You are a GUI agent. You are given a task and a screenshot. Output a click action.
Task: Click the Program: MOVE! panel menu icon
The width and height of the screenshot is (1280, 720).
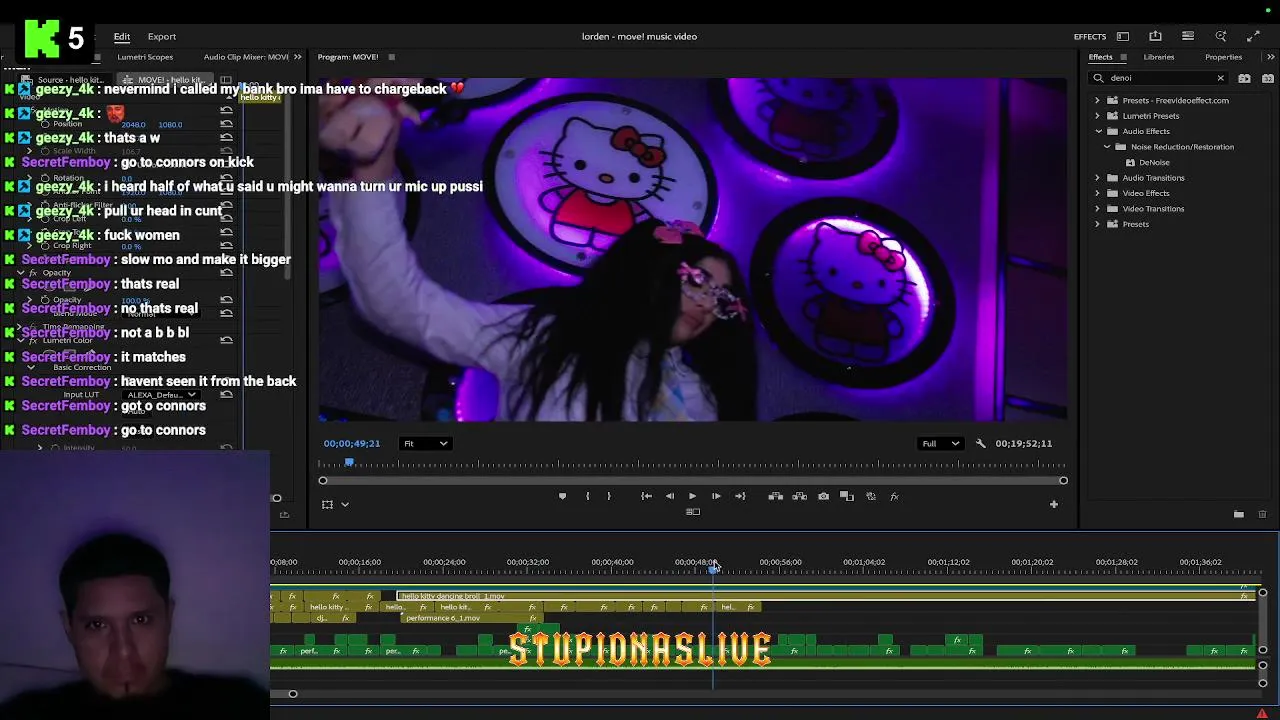point(391,57)
